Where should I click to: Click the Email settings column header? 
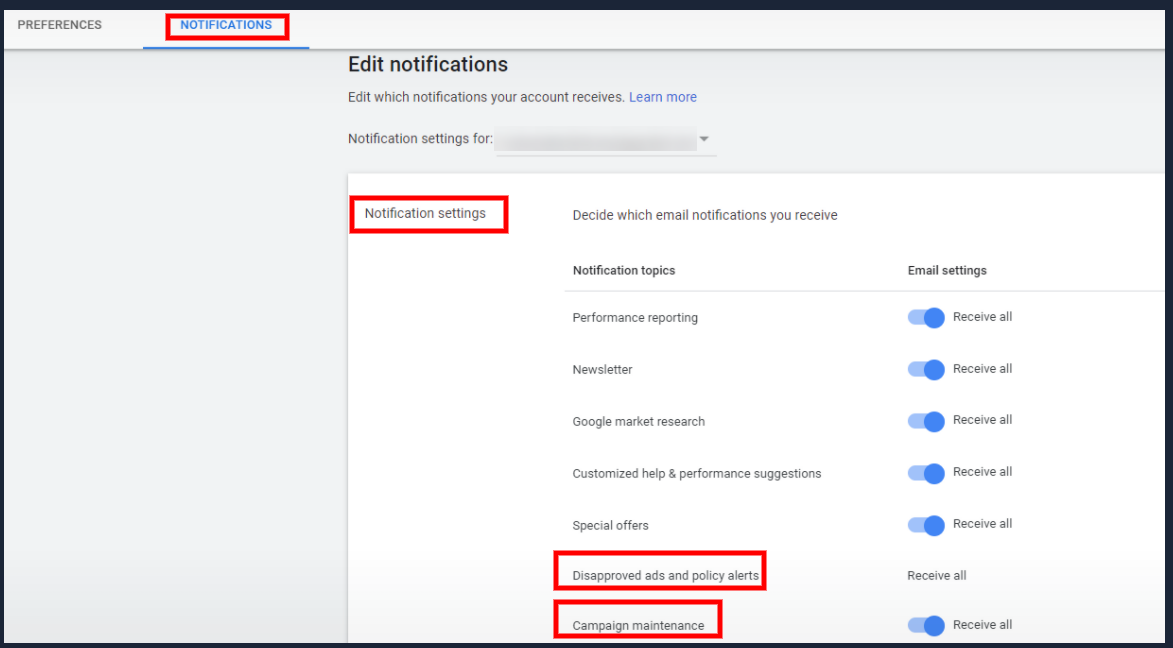point(947,270)
